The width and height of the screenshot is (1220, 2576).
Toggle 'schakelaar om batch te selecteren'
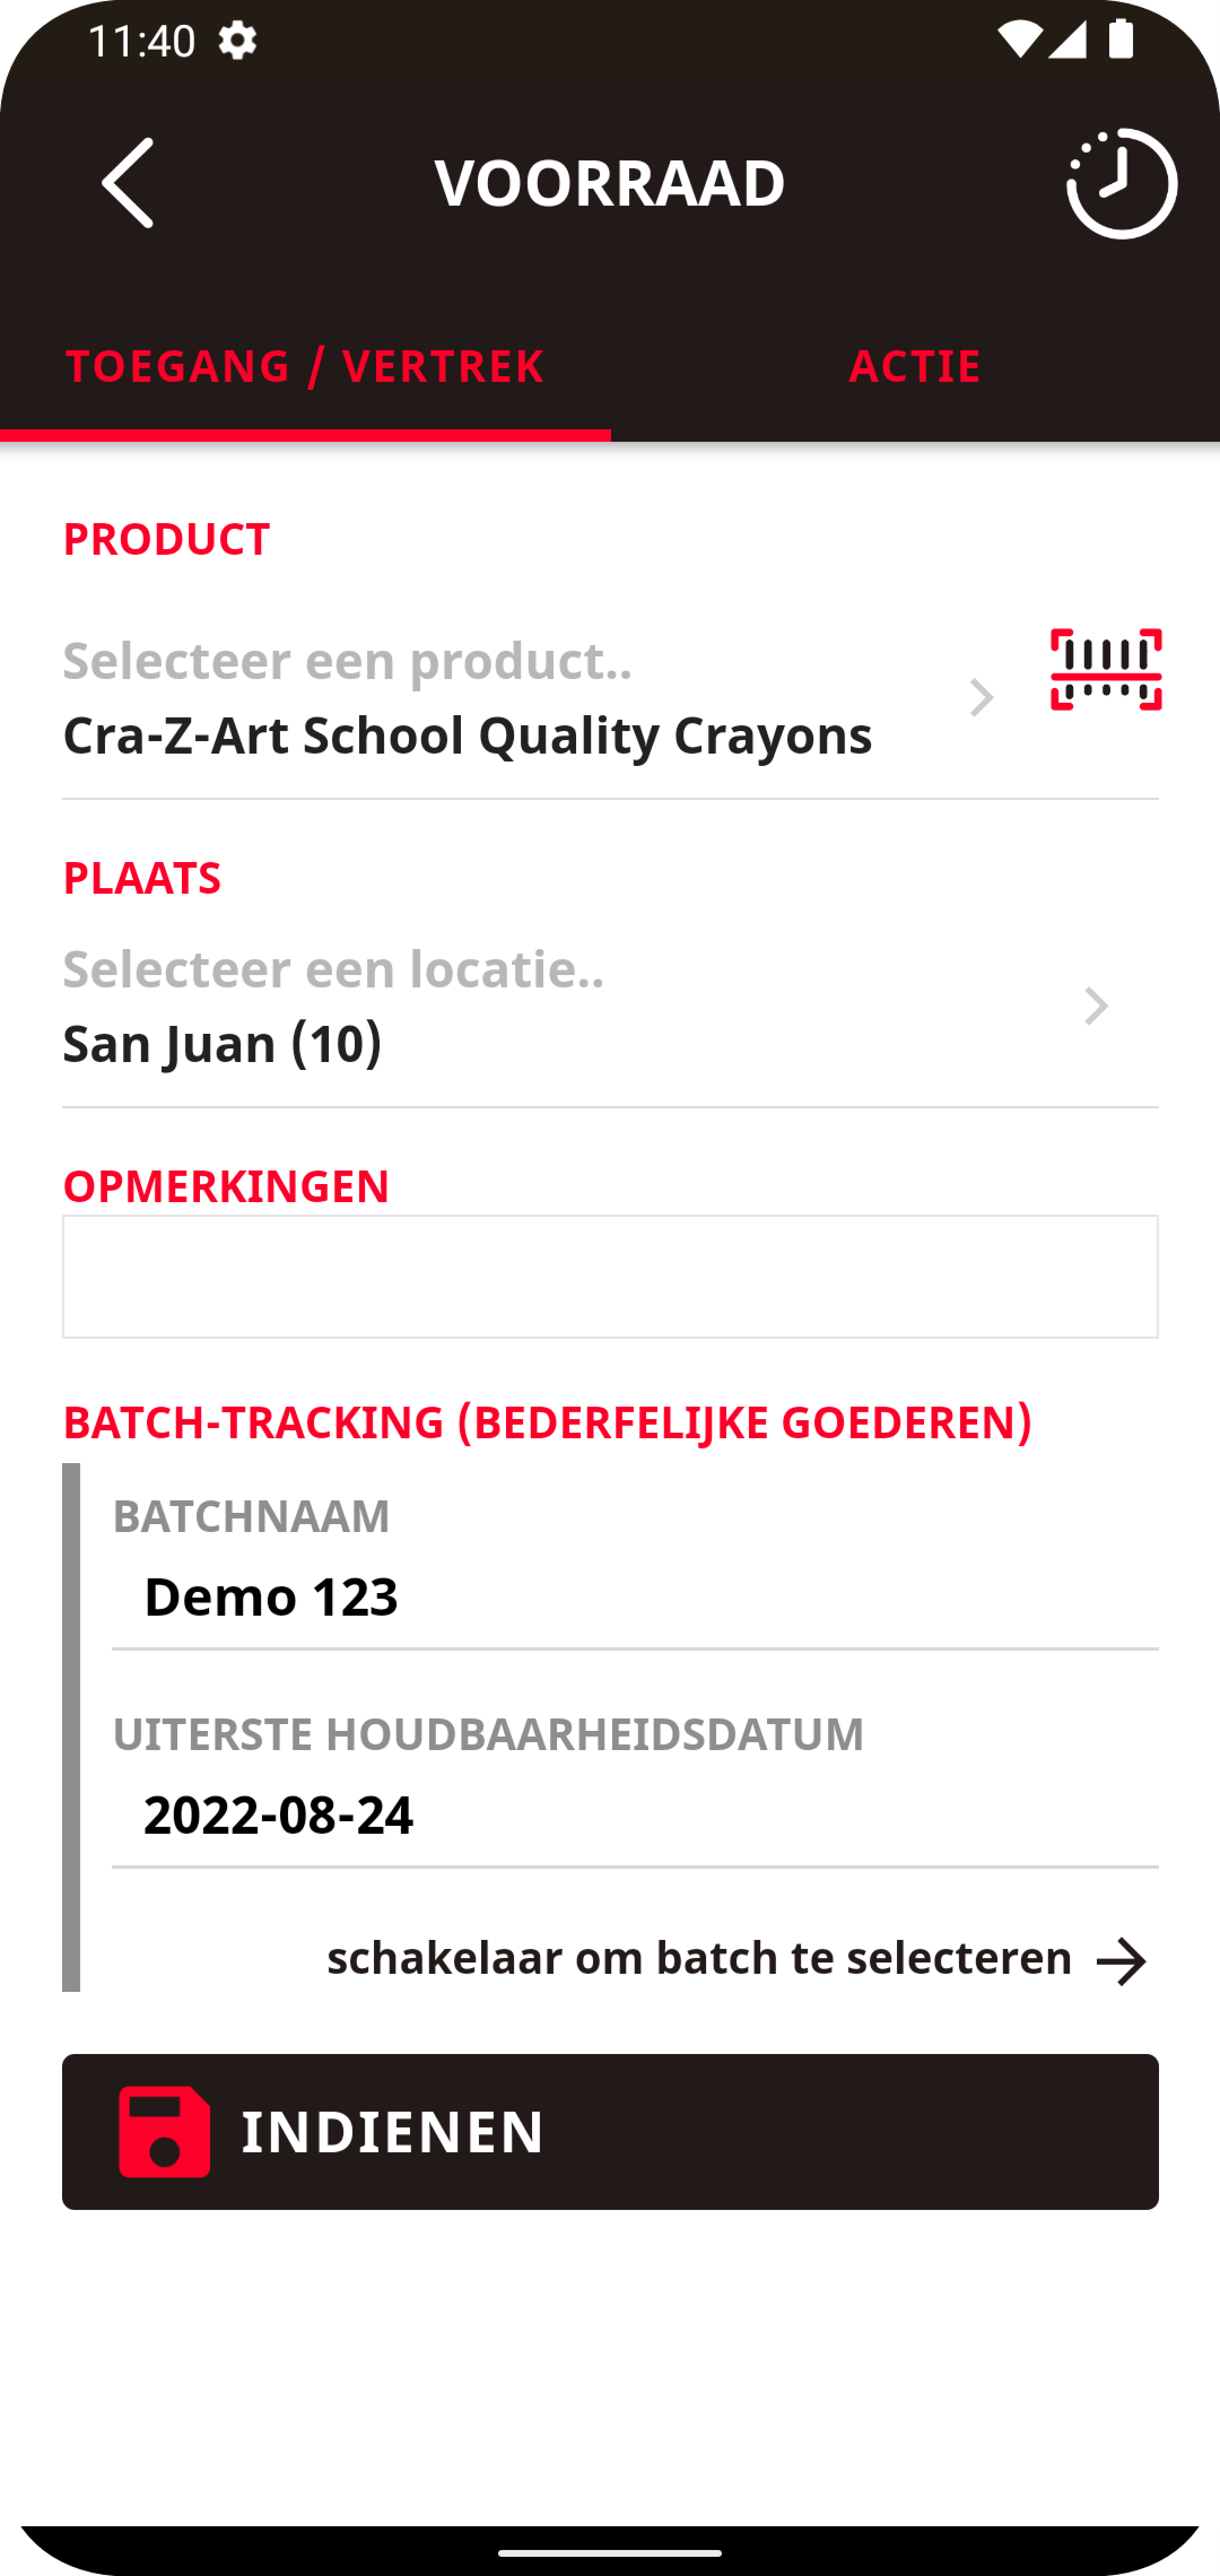pyautogui.click(x=699, y=1958)
